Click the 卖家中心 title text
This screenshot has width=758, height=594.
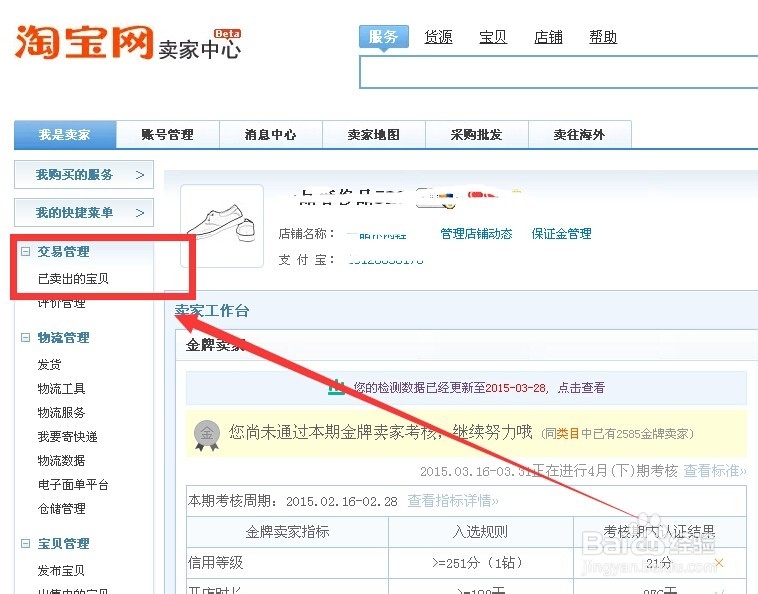199,49
